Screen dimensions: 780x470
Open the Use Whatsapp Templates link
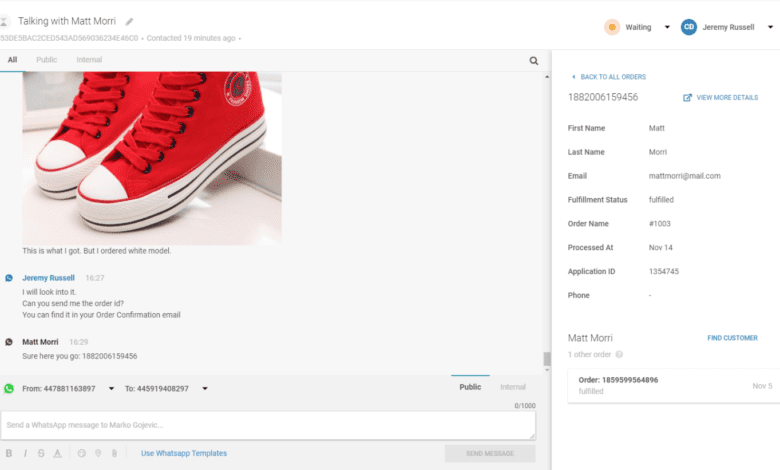pyautogui.click(x=184, y=453)
